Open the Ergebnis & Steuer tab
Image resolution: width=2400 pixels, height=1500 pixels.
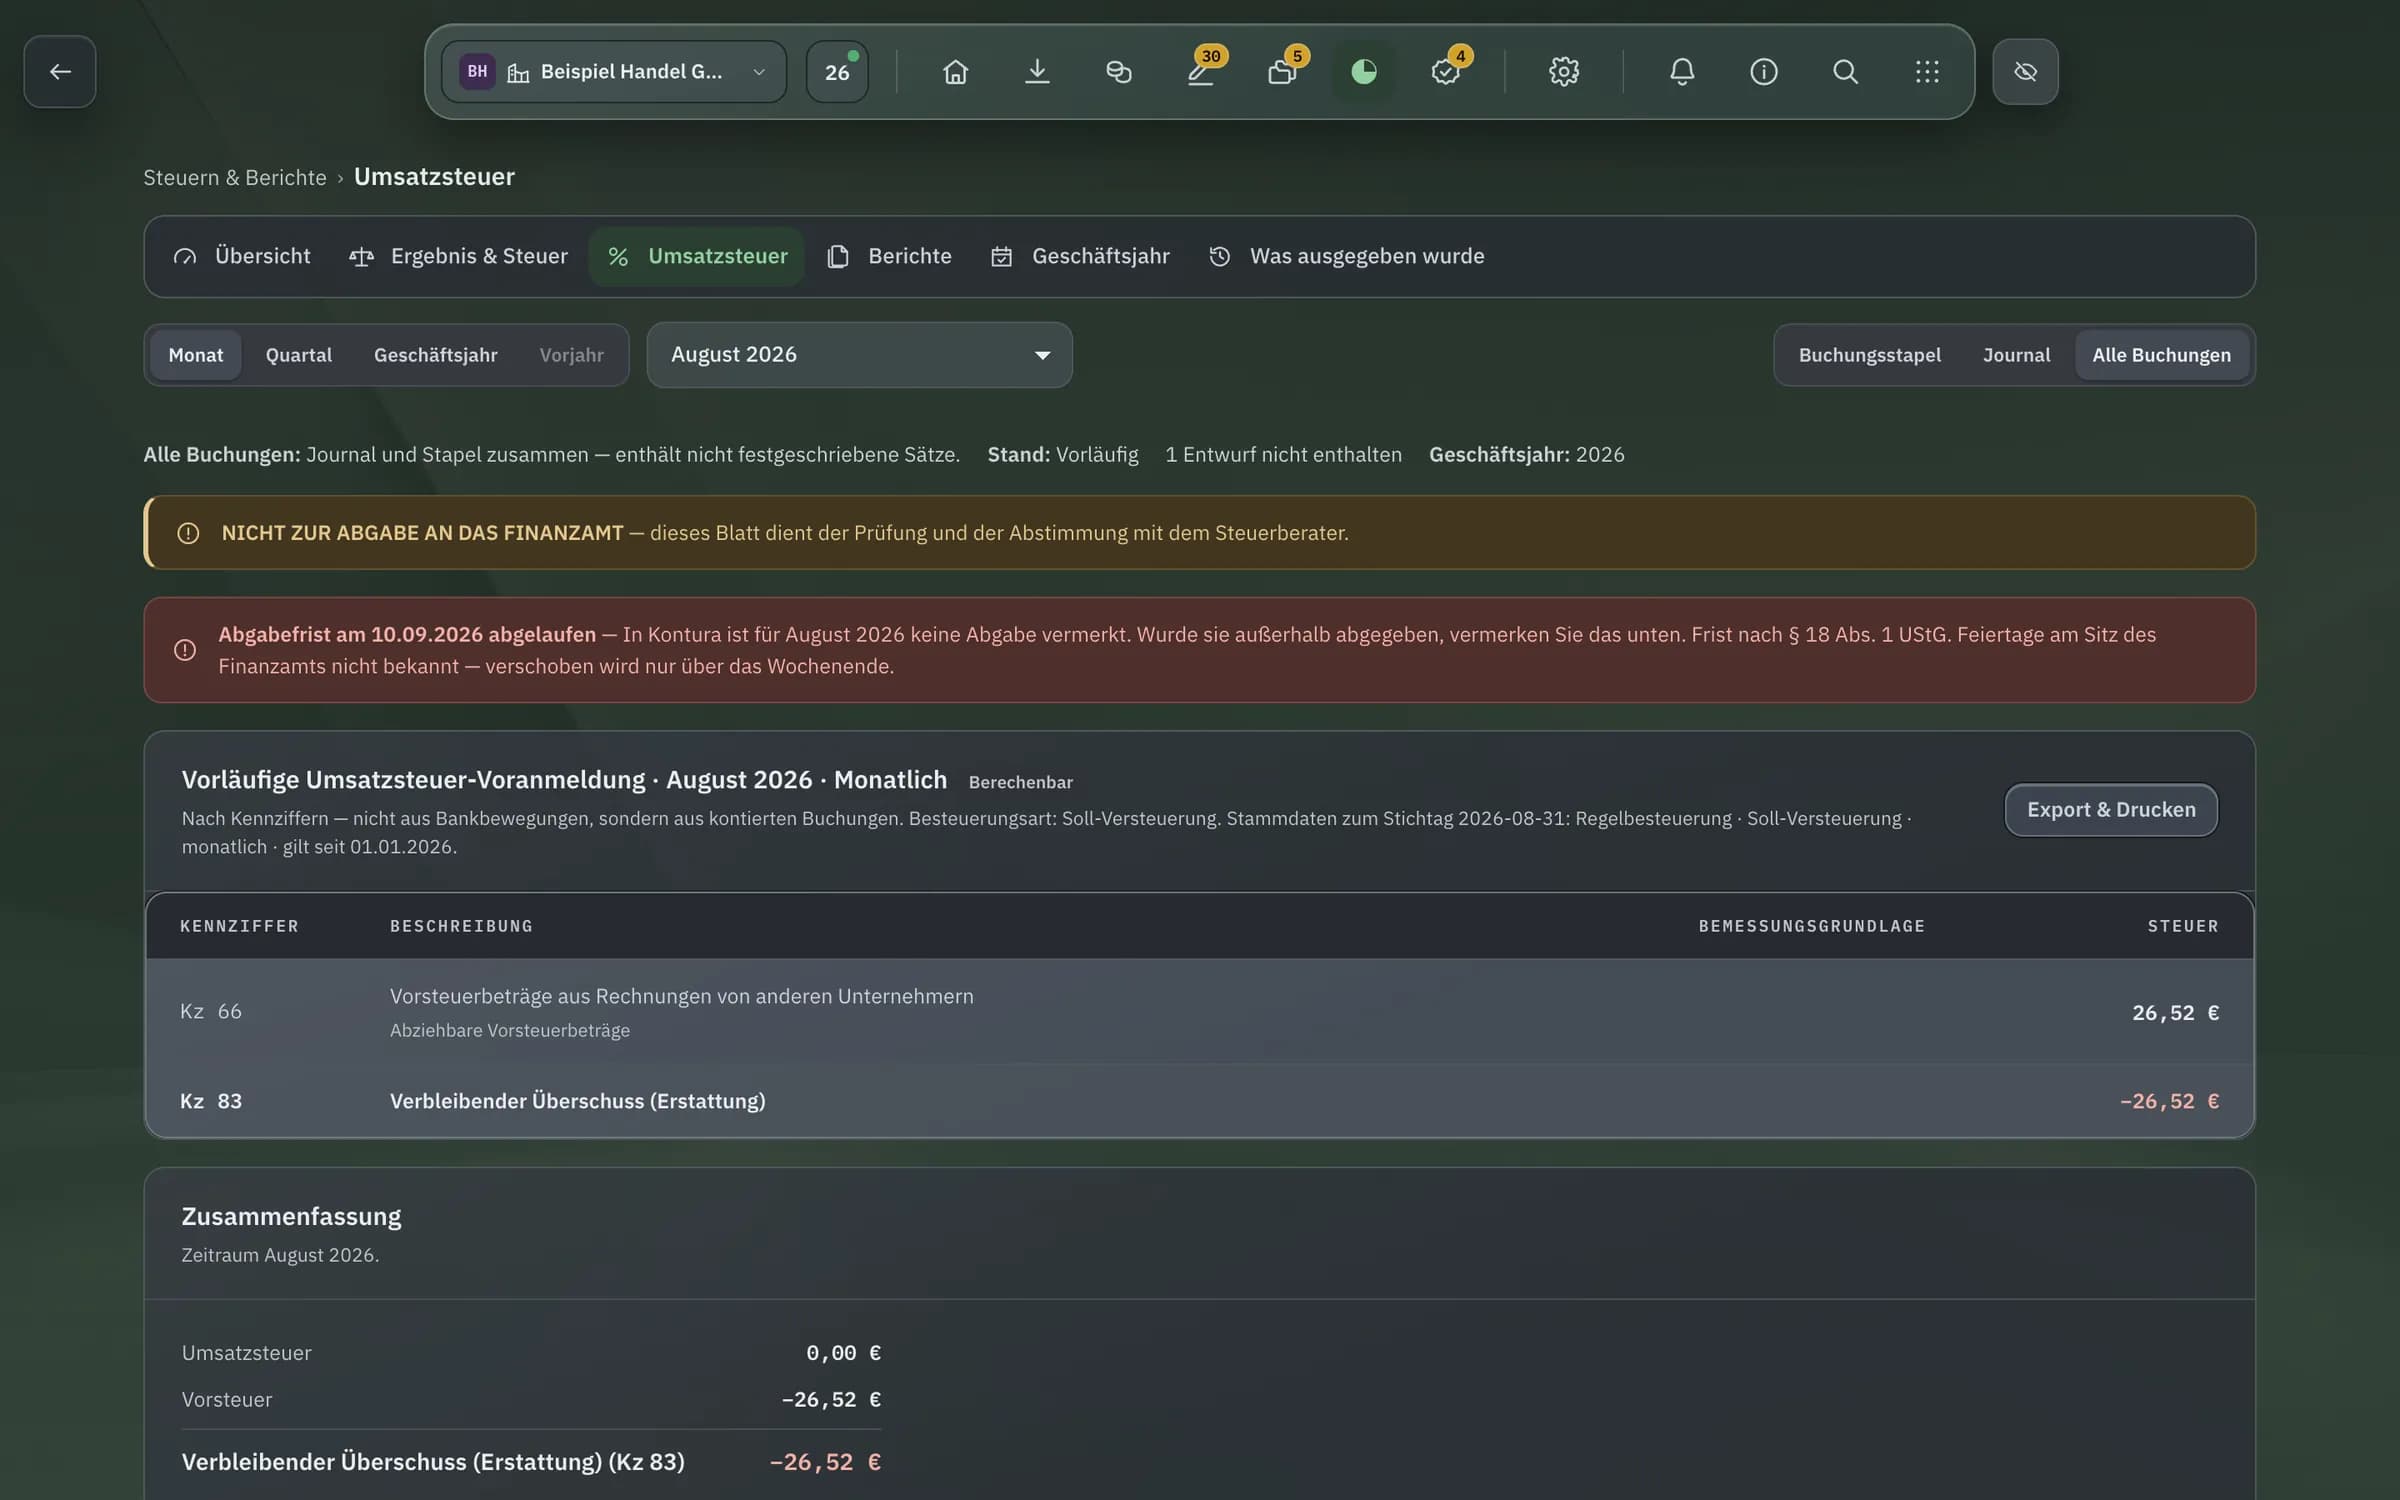(458, 256)
